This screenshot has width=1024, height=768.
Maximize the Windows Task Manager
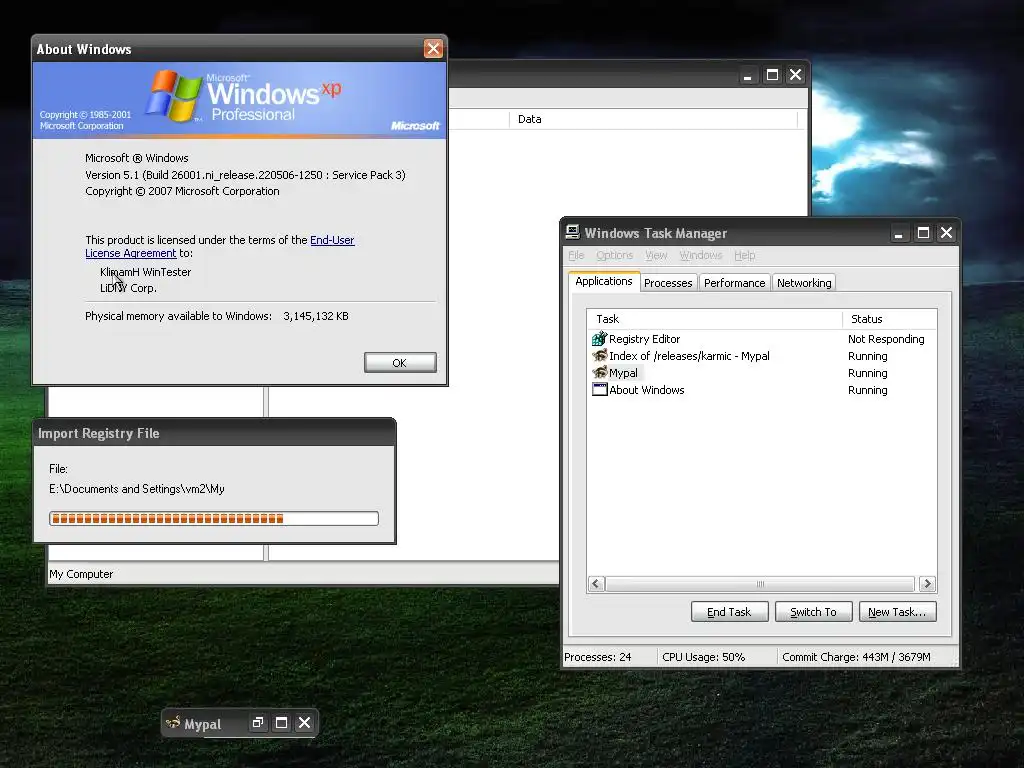[x=923, y=233]
